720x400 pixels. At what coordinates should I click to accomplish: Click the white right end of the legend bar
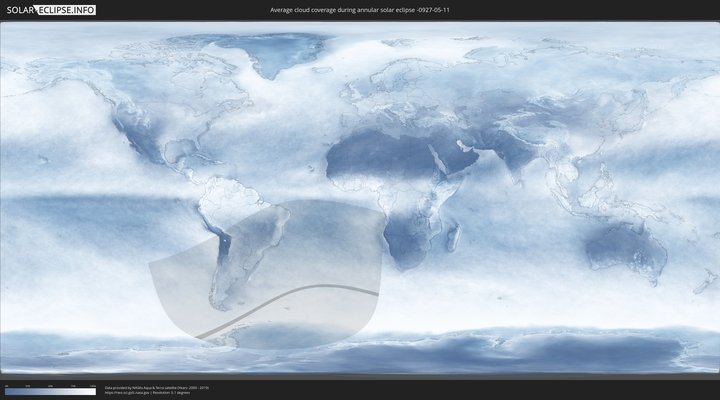tap(93, 391)
